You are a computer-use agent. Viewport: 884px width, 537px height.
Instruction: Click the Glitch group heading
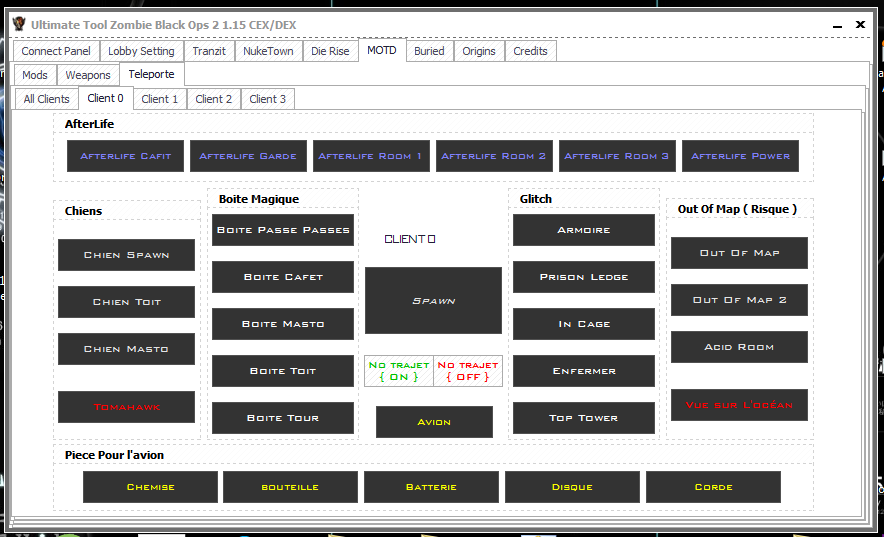click(x=536, y=199)
